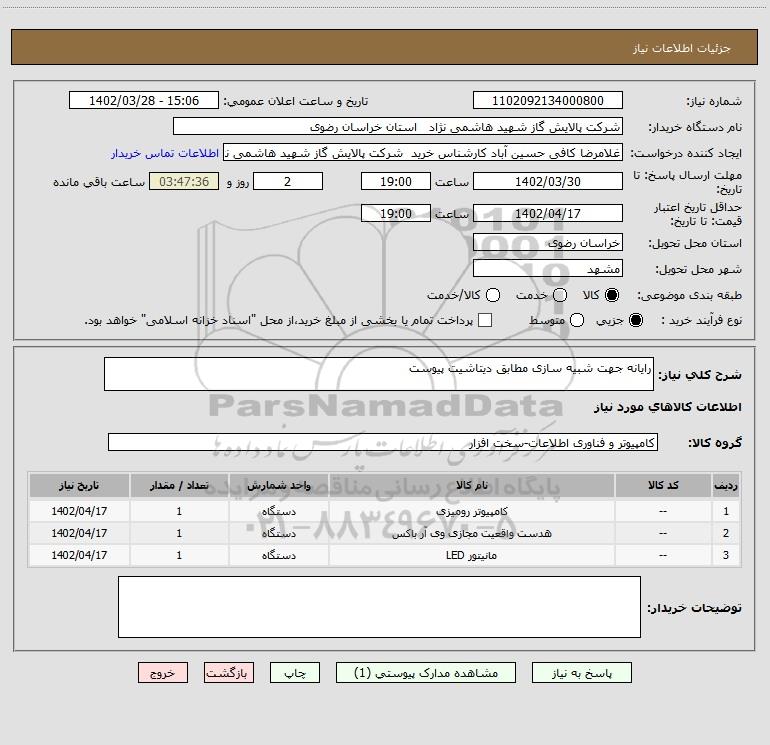
Task: Click the واحد شمارش column header
Action: [278, 485]
